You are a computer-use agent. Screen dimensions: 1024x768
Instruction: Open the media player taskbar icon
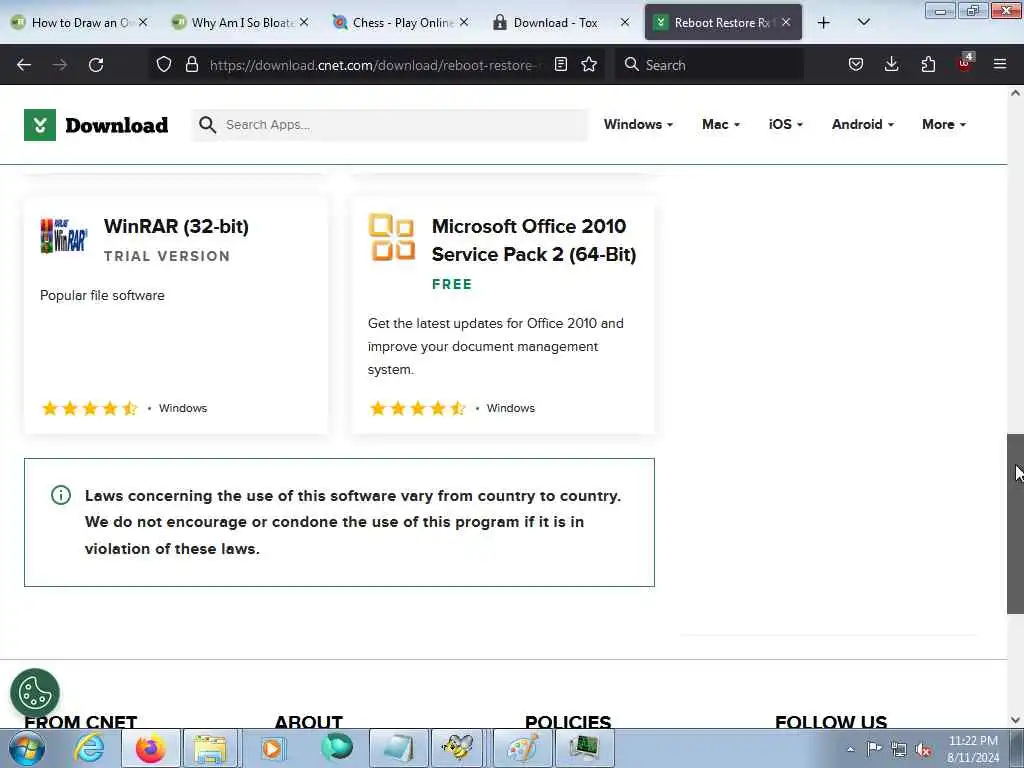pos(272,748)
